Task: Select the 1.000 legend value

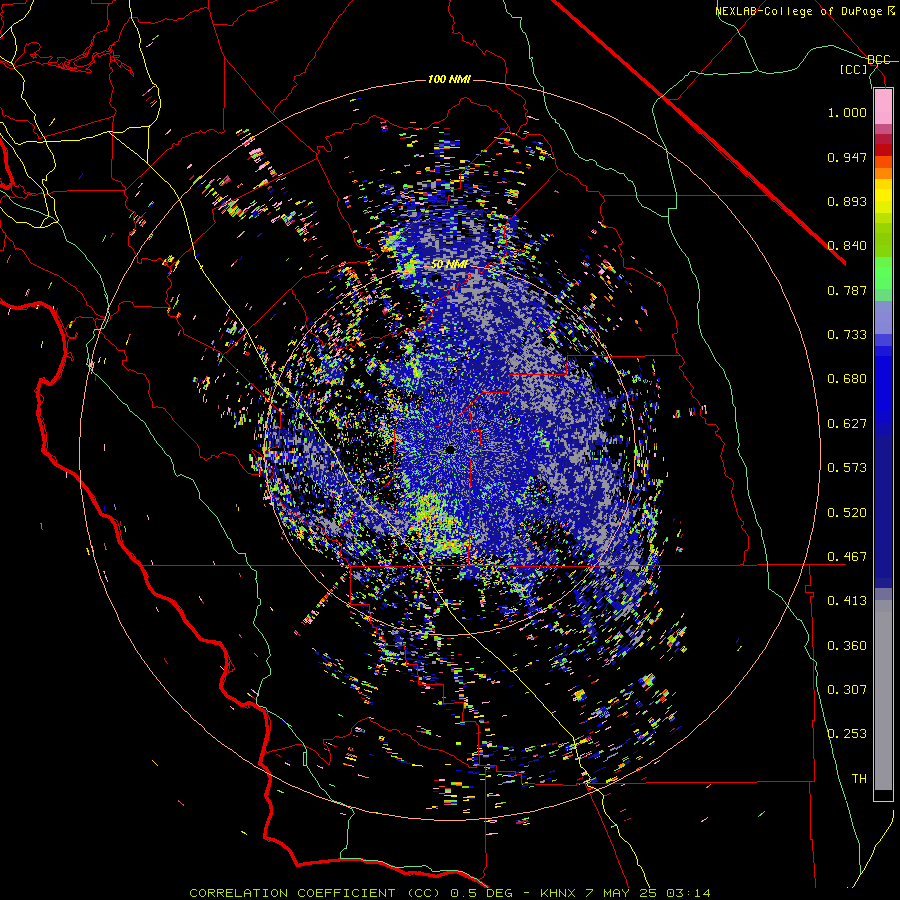Action: click(847, 112)
